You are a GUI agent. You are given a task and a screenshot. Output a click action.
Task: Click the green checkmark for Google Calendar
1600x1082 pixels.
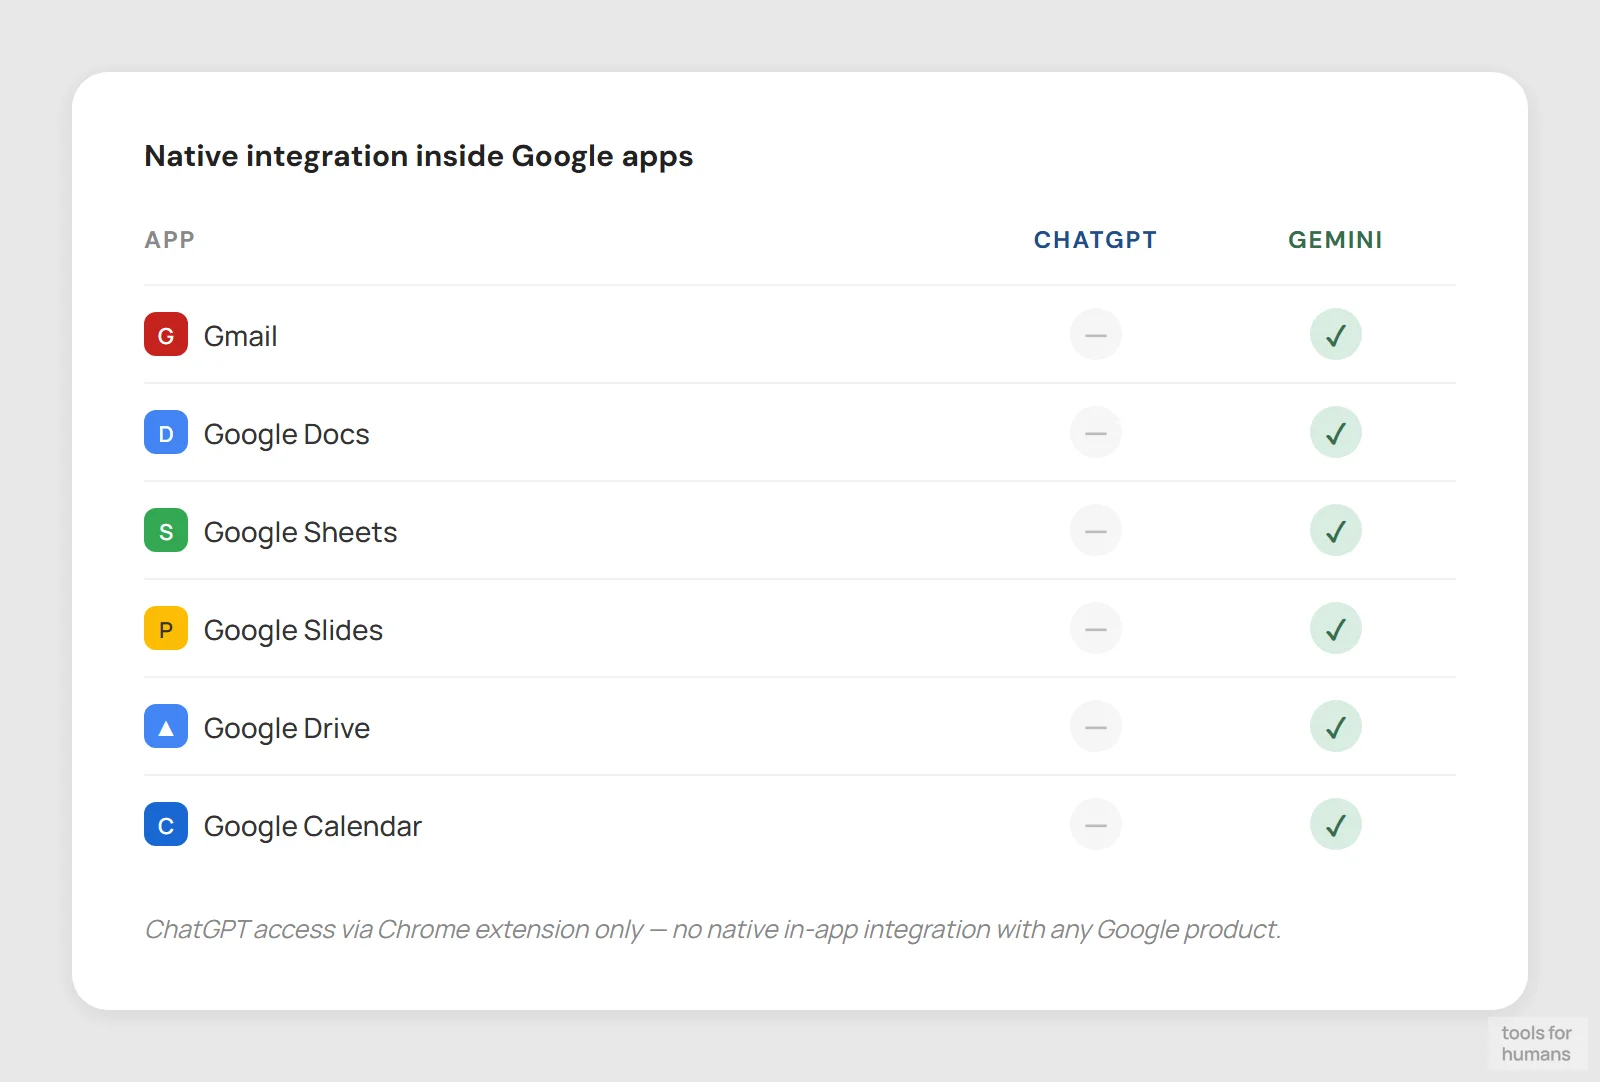[1336, 825]
